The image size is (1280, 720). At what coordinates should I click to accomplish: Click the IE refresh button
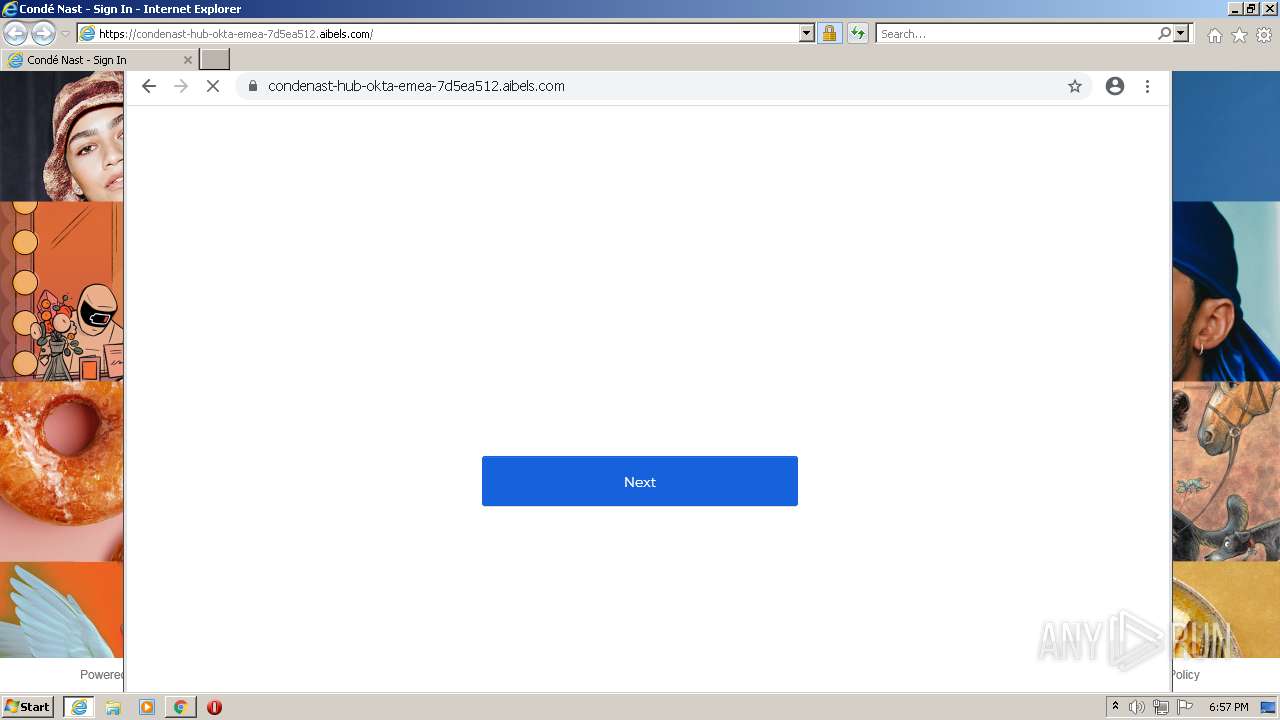tap(857, 33)
